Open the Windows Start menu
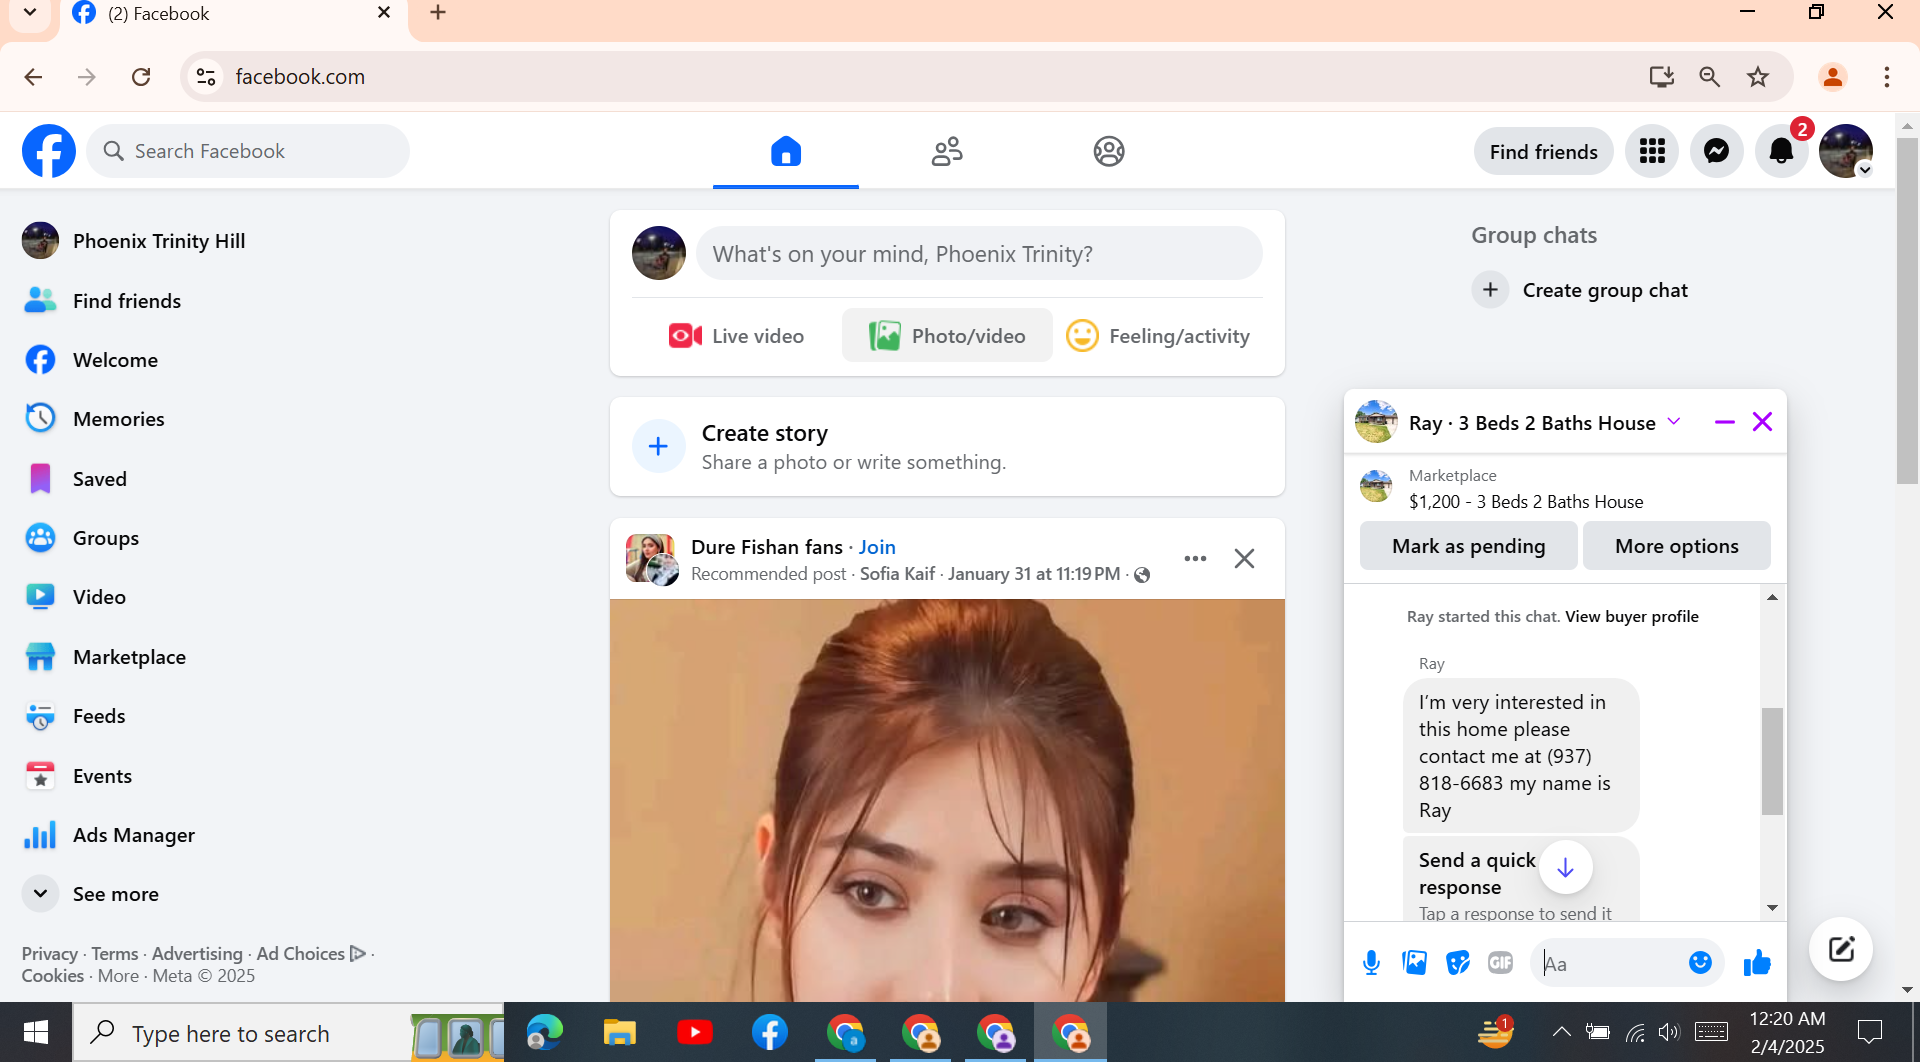The width and height of the screenshot is (1920, 1062). coord(36,1032)
